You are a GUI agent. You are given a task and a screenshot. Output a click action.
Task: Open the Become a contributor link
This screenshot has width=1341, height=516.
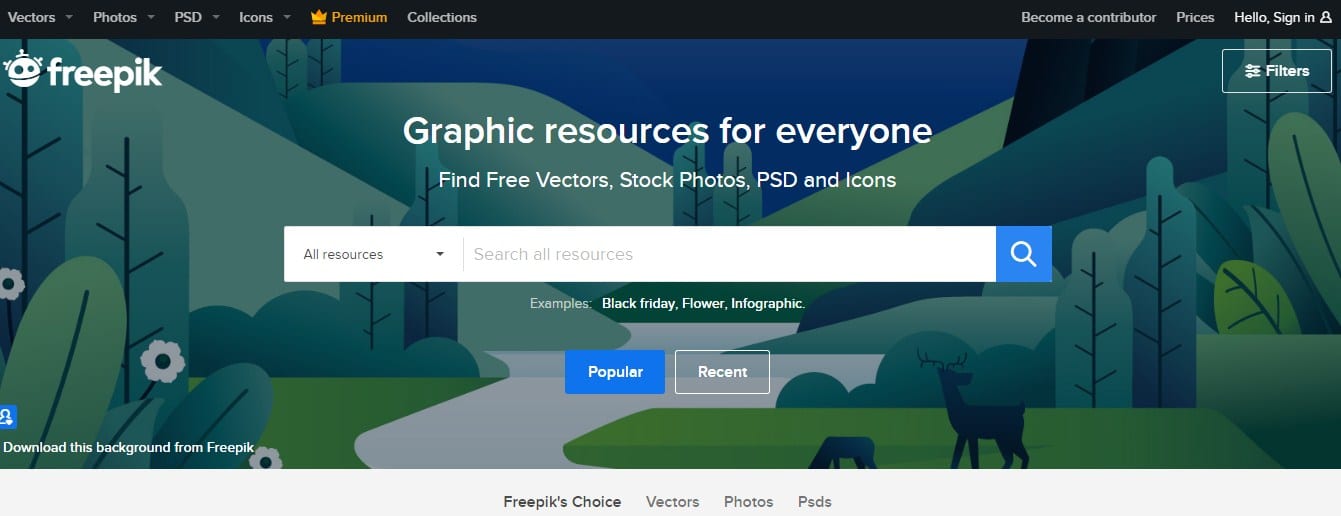[x=1088, y=17]
